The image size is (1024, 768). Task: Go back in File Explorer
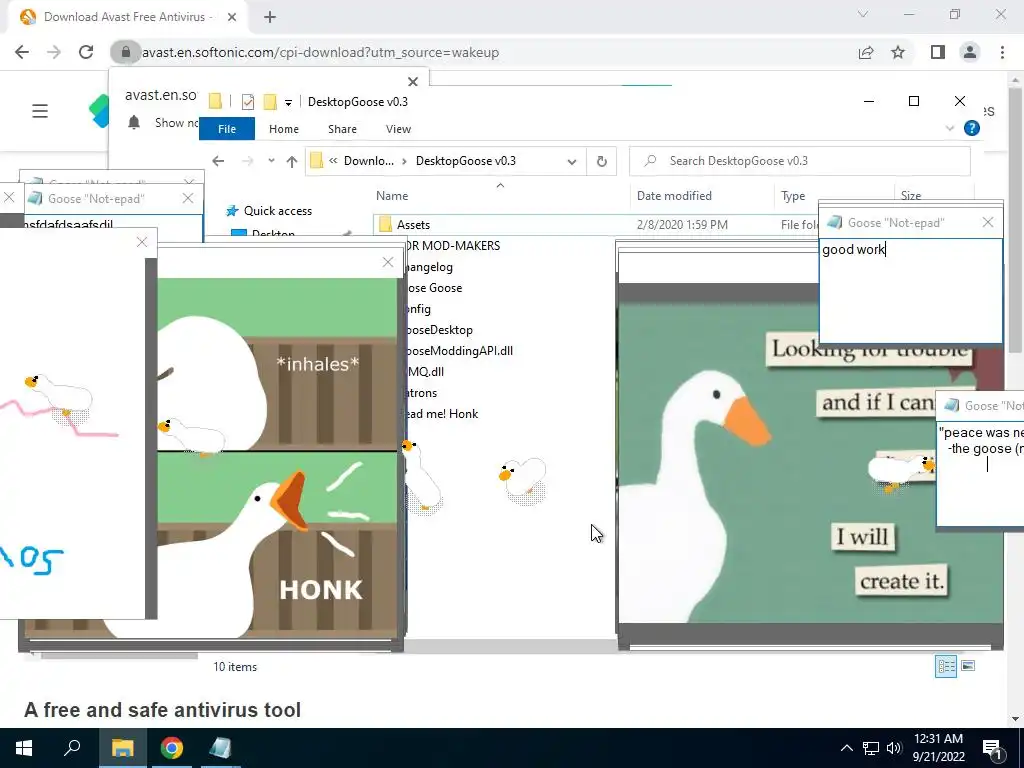tap(218, 161)
